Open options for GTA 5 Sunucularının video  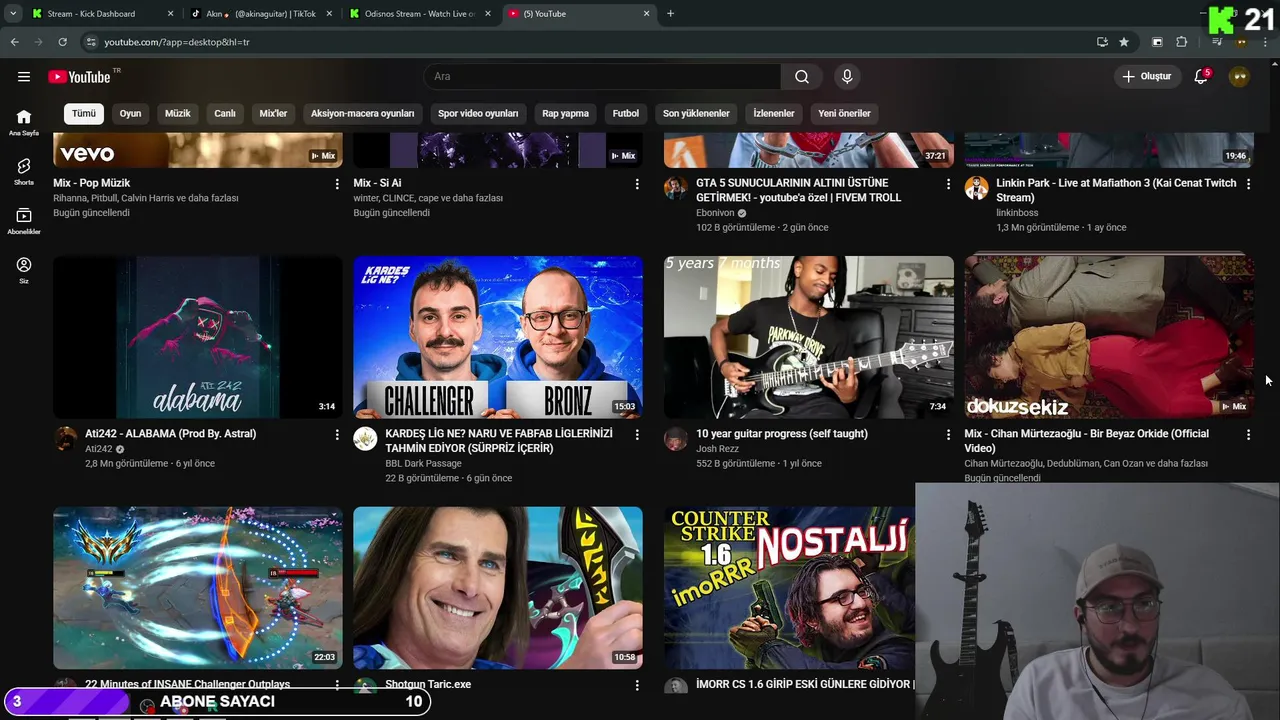tap(948, 184)
